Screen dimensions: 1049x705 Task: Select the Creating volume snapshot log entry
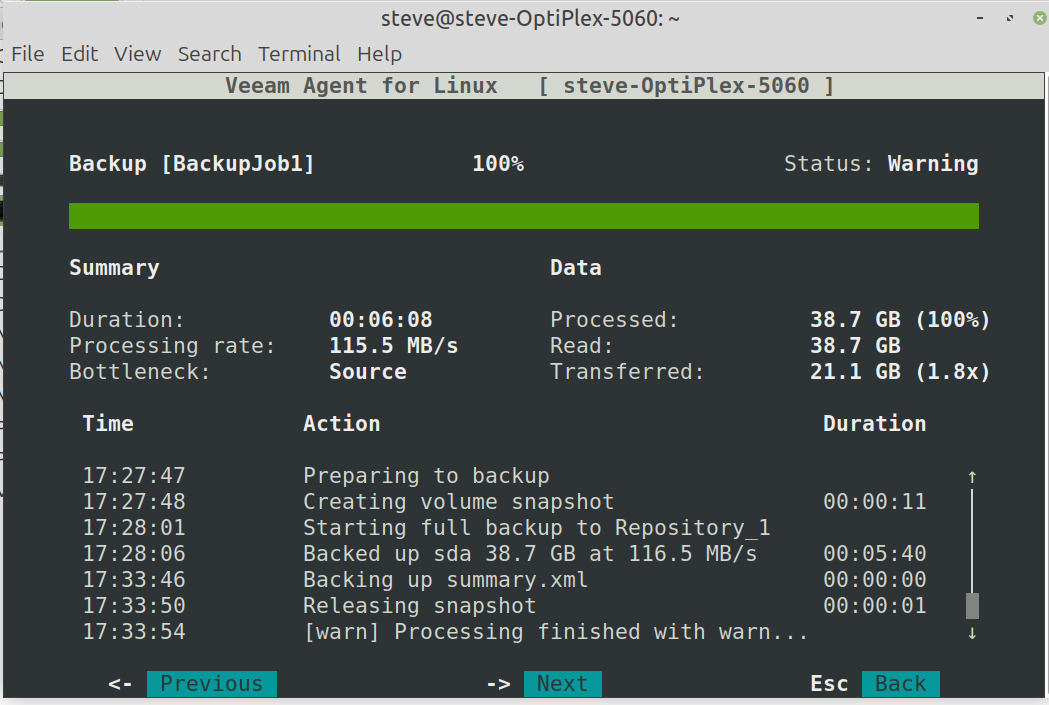(458, 502)
